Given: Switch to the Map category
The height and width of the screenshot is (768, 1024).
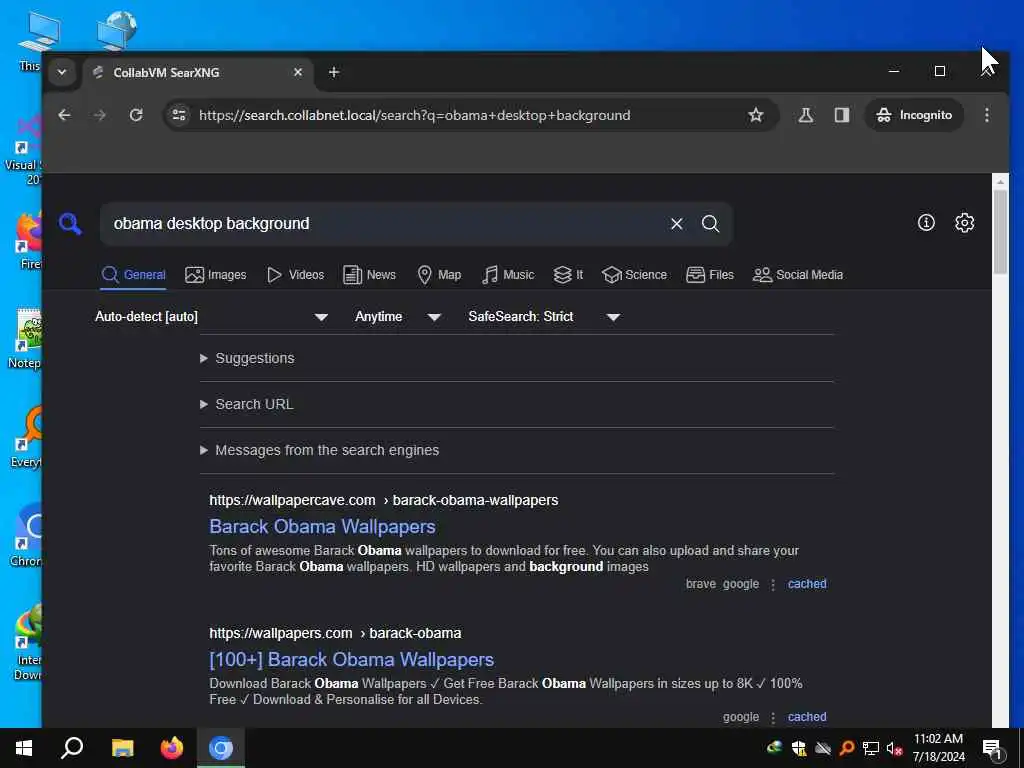Looking at the screenshot, I should point(439,275).
